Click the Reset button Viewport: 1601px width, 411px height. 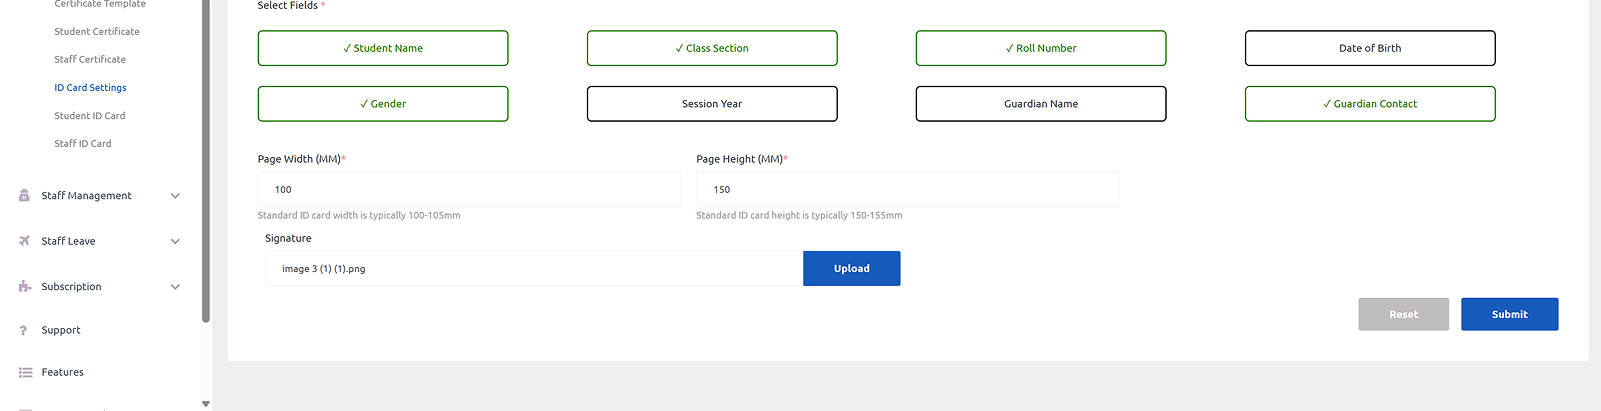pyautogui.click(x=1403, y=314)
